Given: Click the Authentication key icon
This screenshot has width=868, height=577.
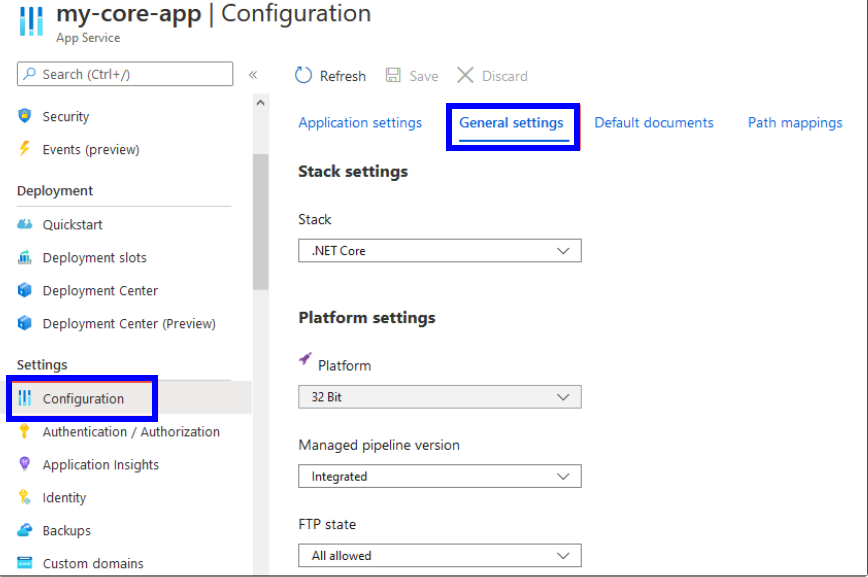Looking at the screenshot, I should 24,431.
